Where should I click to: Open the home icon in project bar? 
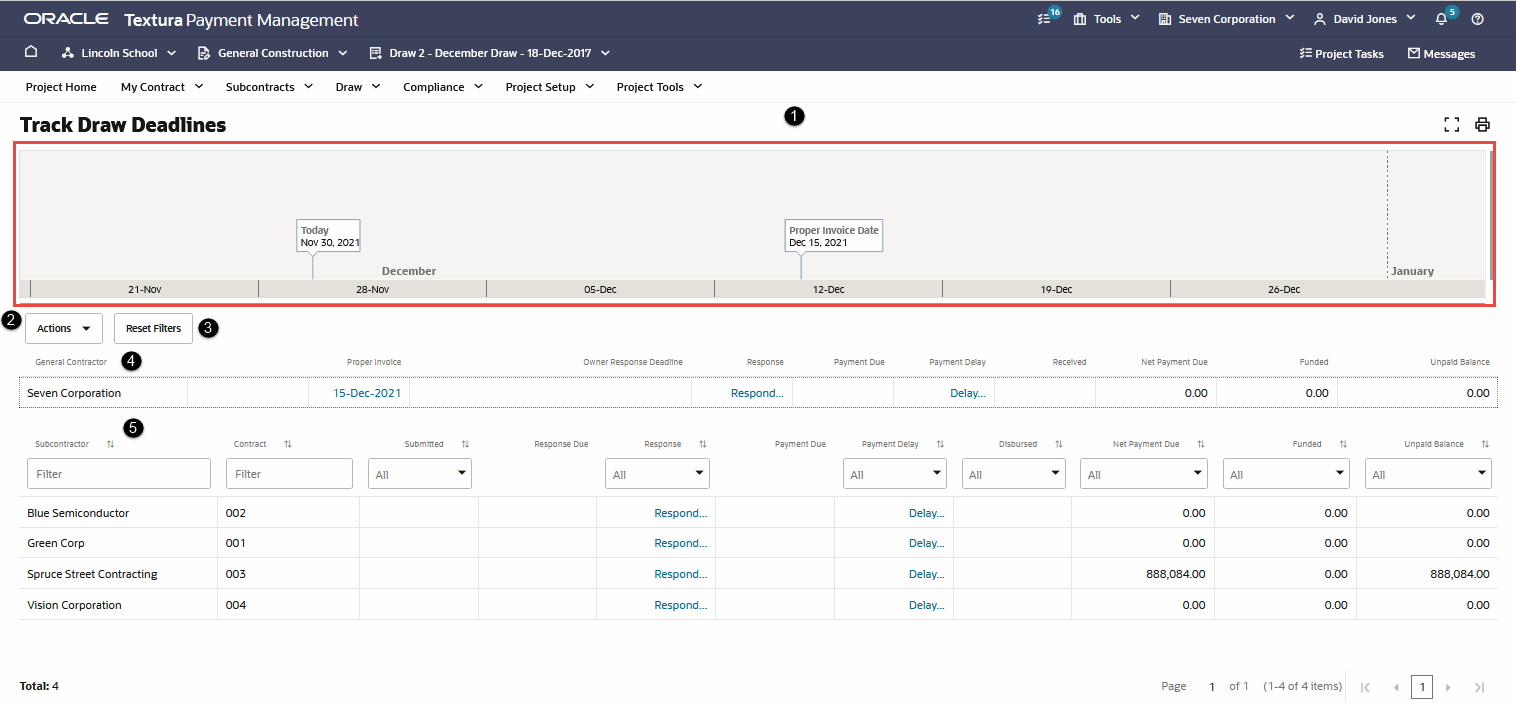[x=31, y=52]
